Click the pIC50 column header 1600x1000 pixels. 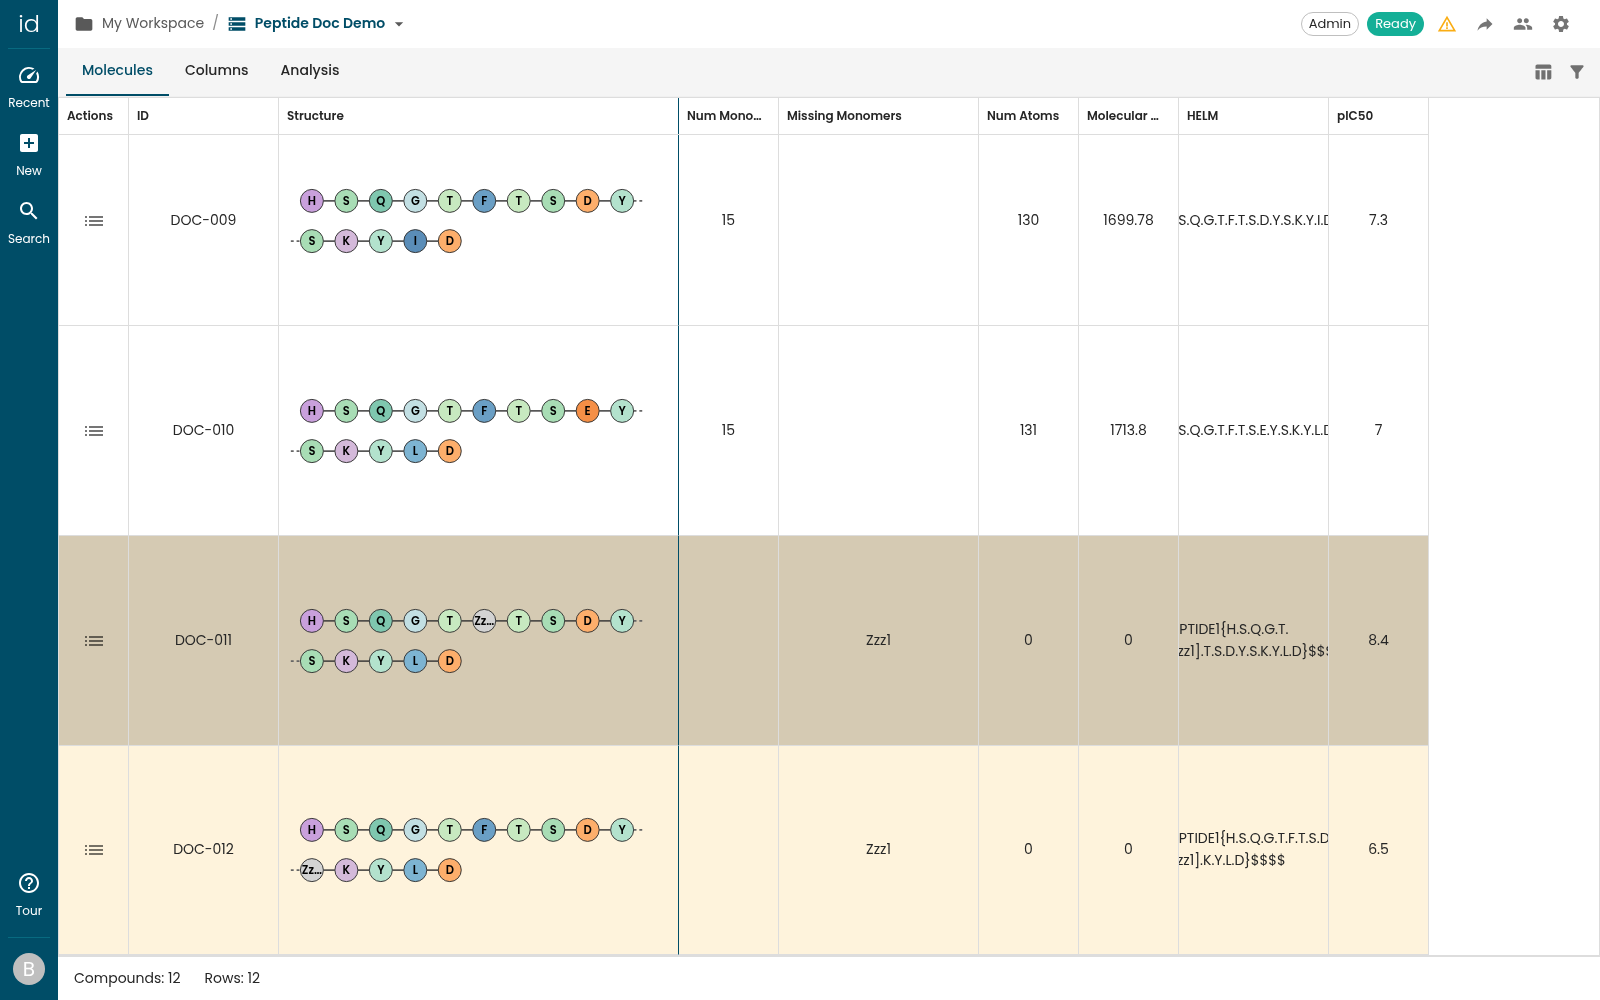[x=1379, y=116]
